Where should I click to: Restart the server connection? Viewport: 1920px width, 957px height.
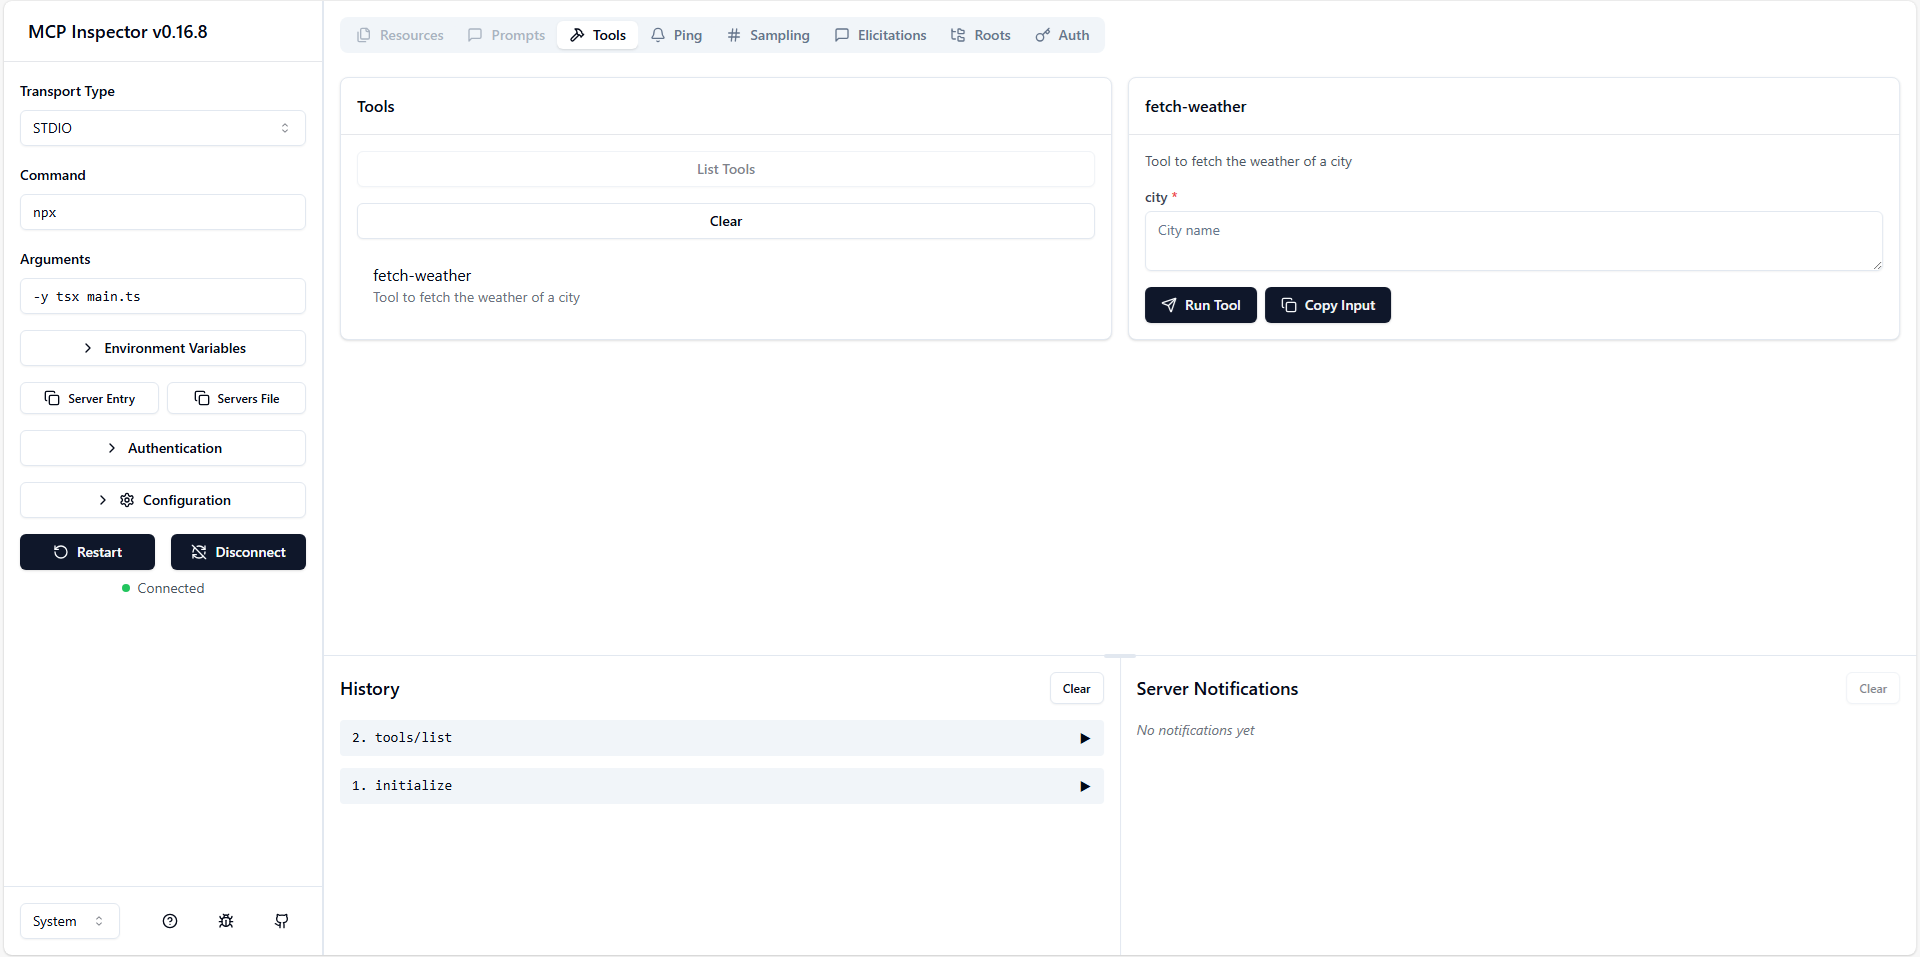88,552
